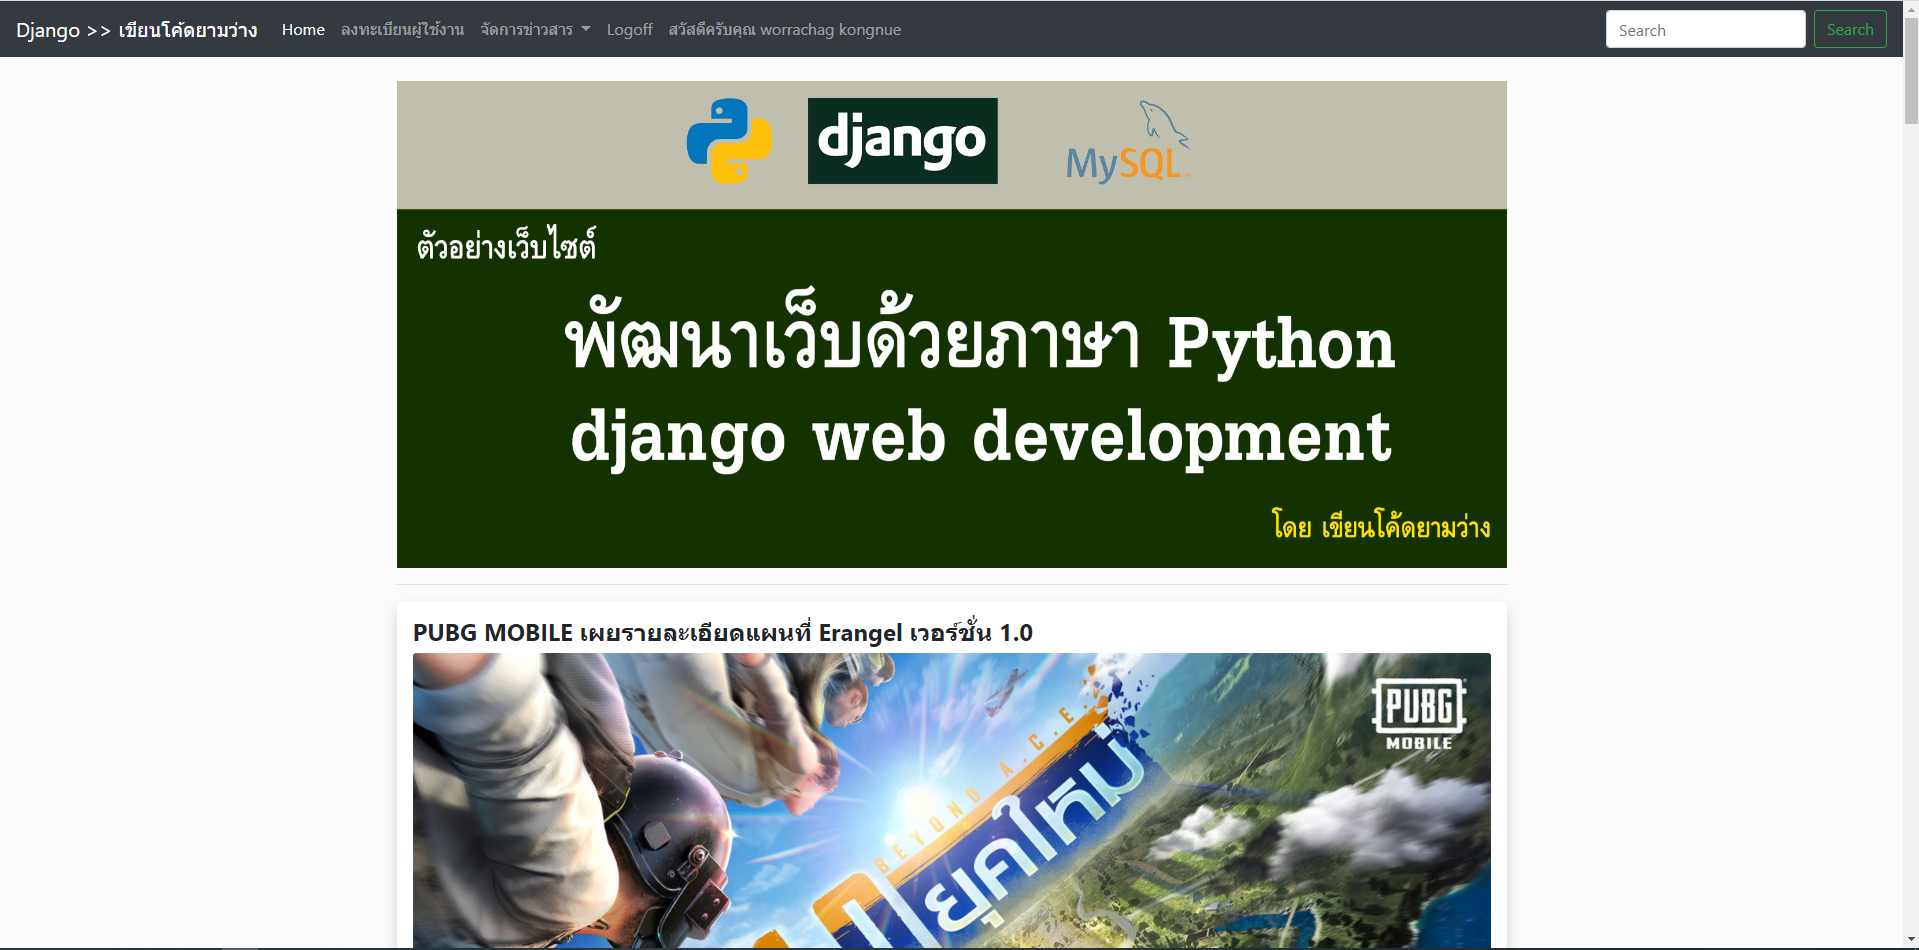Focus the Search input field
1919x950 pixels.
pos(1705,29)
